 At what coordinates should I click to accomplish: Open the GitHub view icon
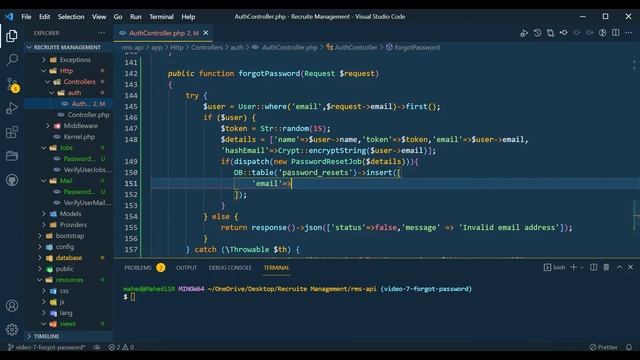coord(12,180)
